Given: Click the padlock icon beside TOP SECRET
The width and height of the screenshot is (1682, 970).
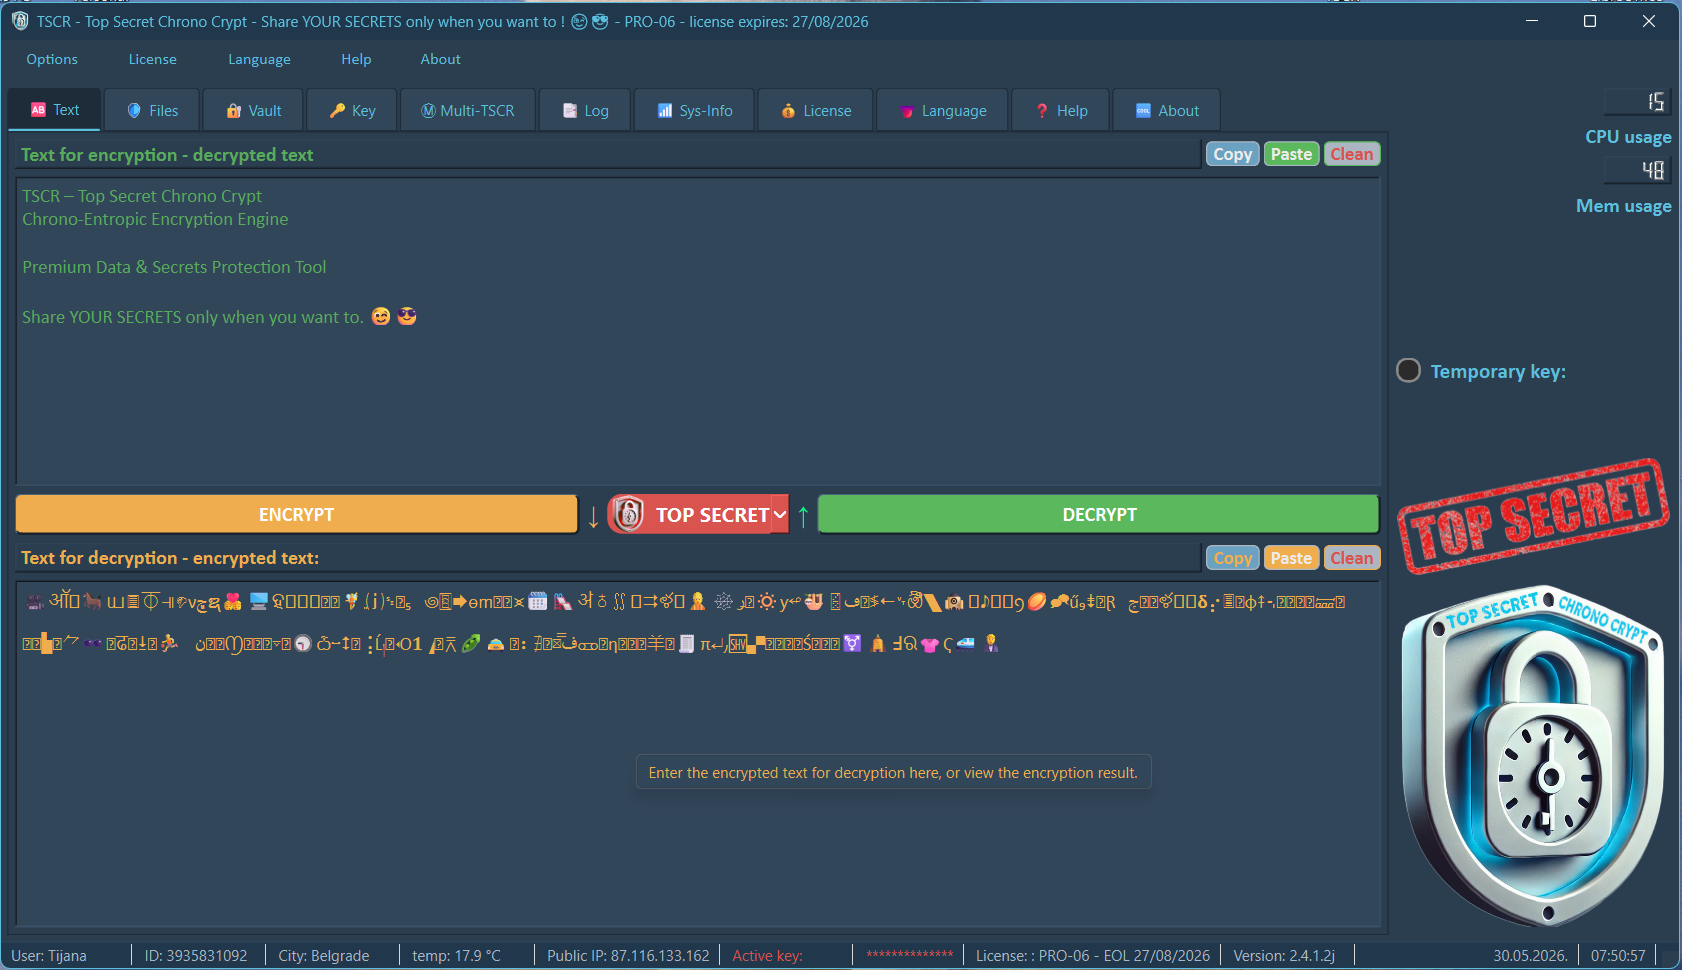Looking at the screenshot, I should tap(628, 514).
